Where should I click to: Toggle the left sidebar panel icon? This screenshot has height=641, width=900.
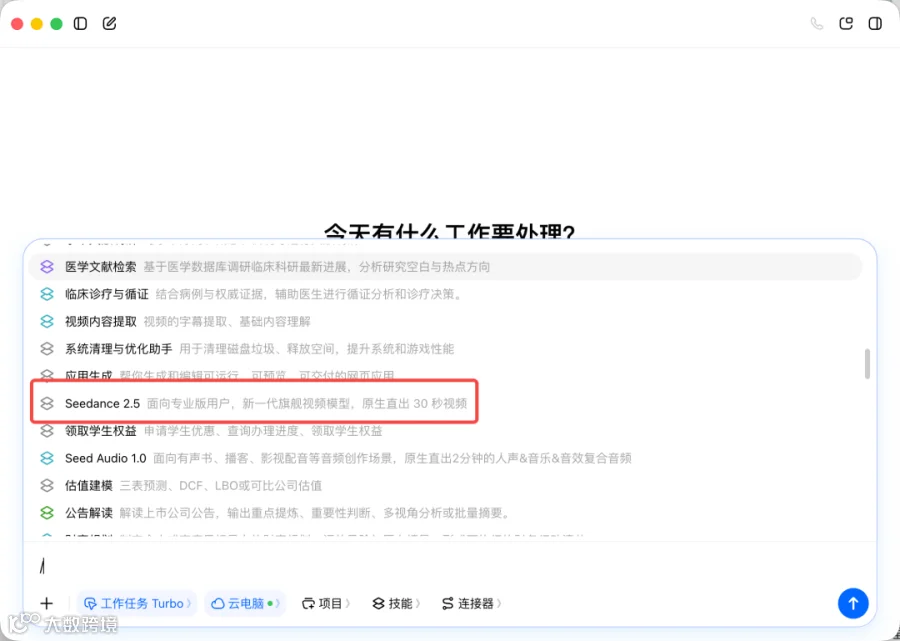click(x=80, y=24)
